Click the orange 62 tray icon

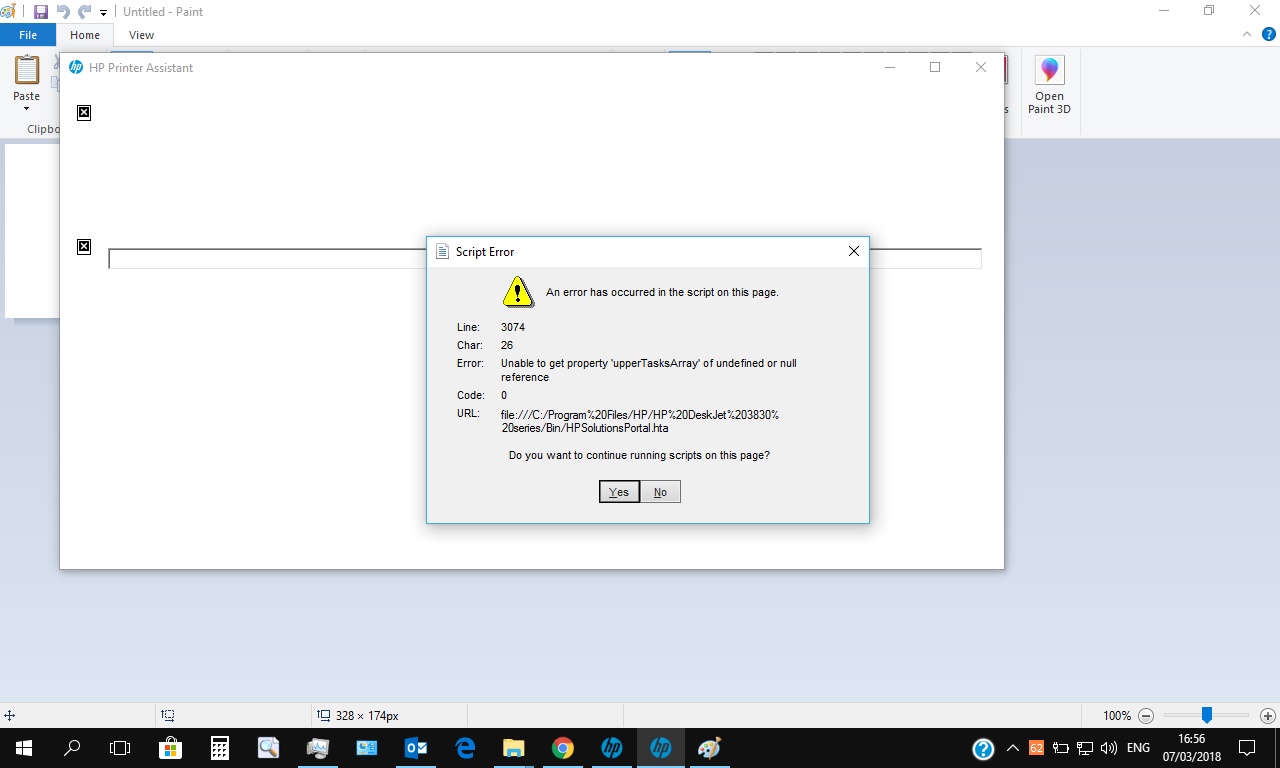click(1036, 748)
